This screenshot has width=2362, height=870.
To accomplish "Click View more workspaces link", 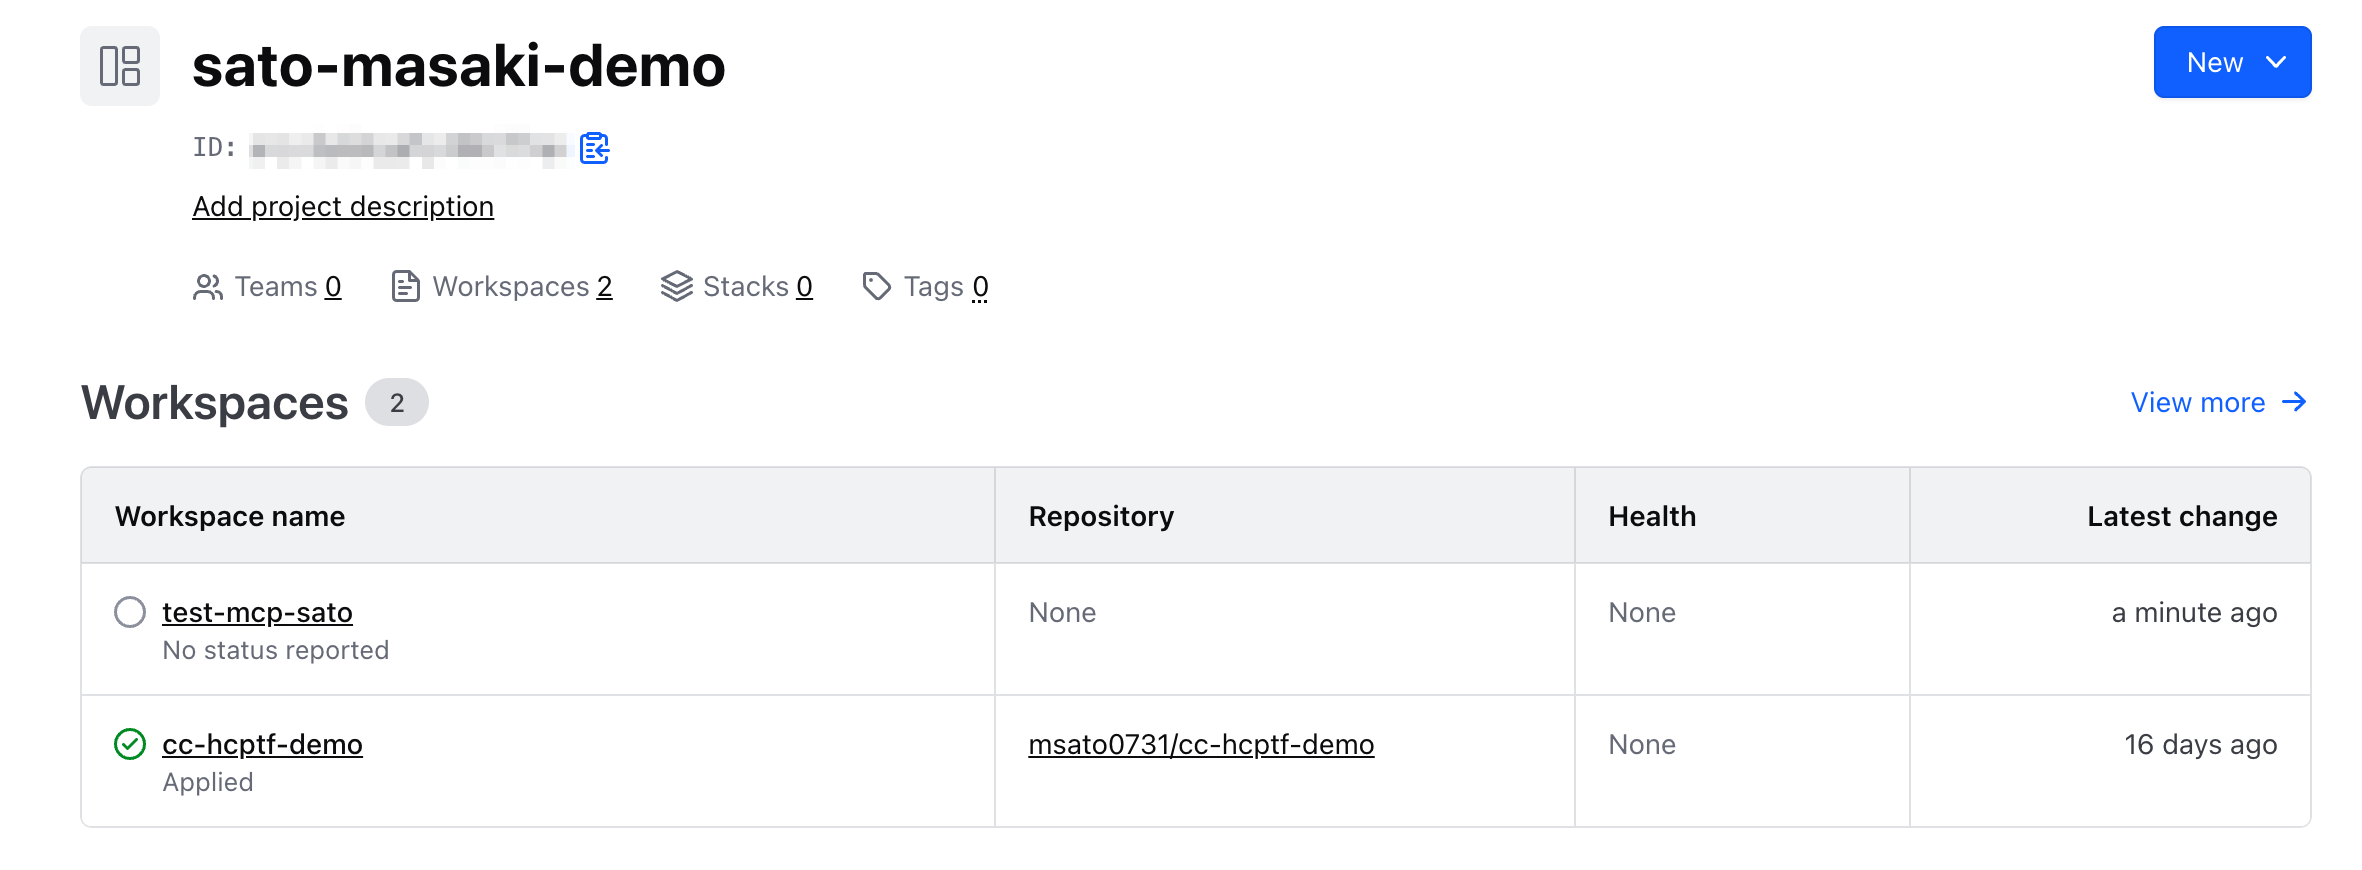I will [x=2218, y=402].
